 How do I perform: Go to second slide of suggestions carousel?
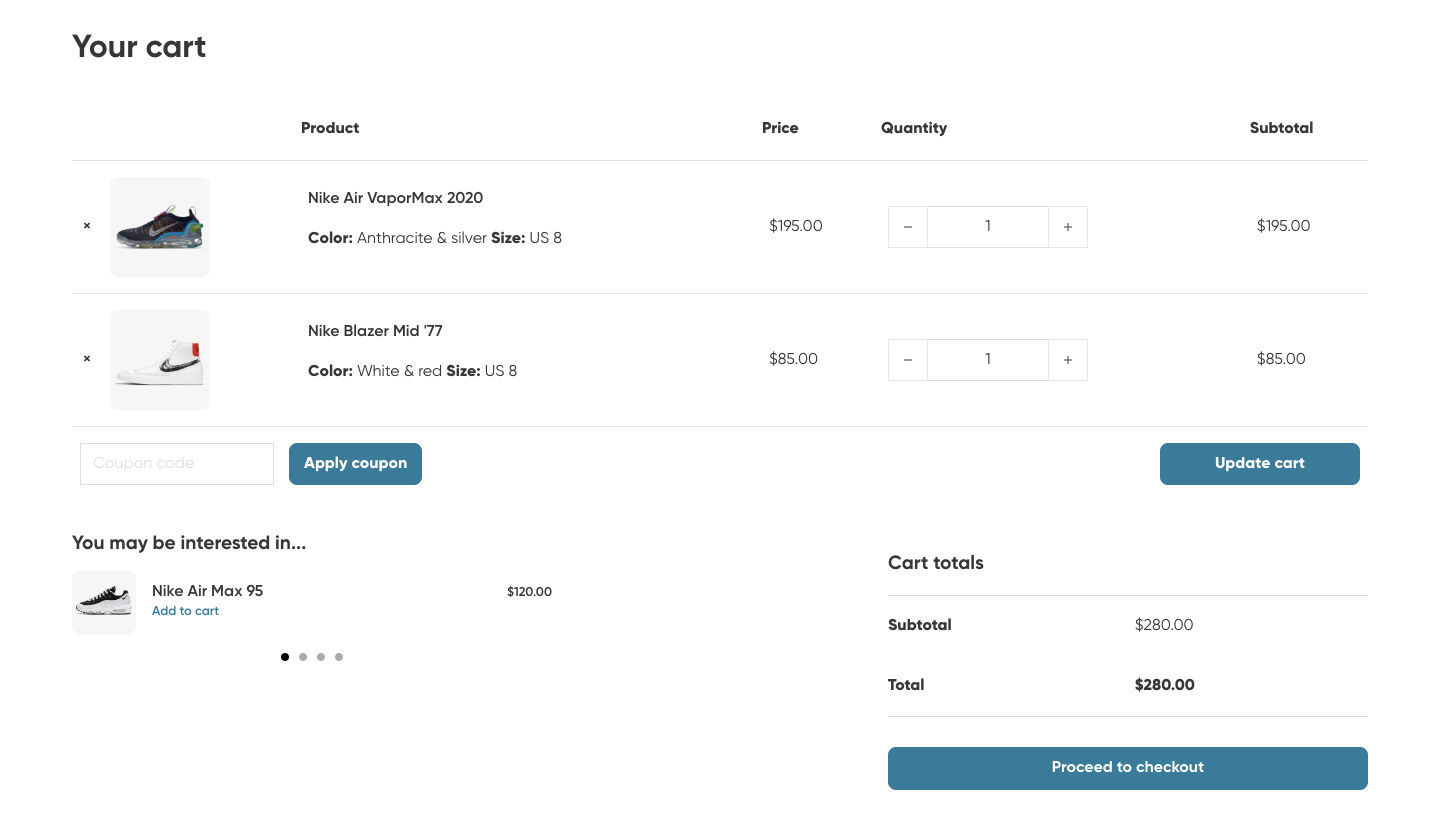(303, 657)
